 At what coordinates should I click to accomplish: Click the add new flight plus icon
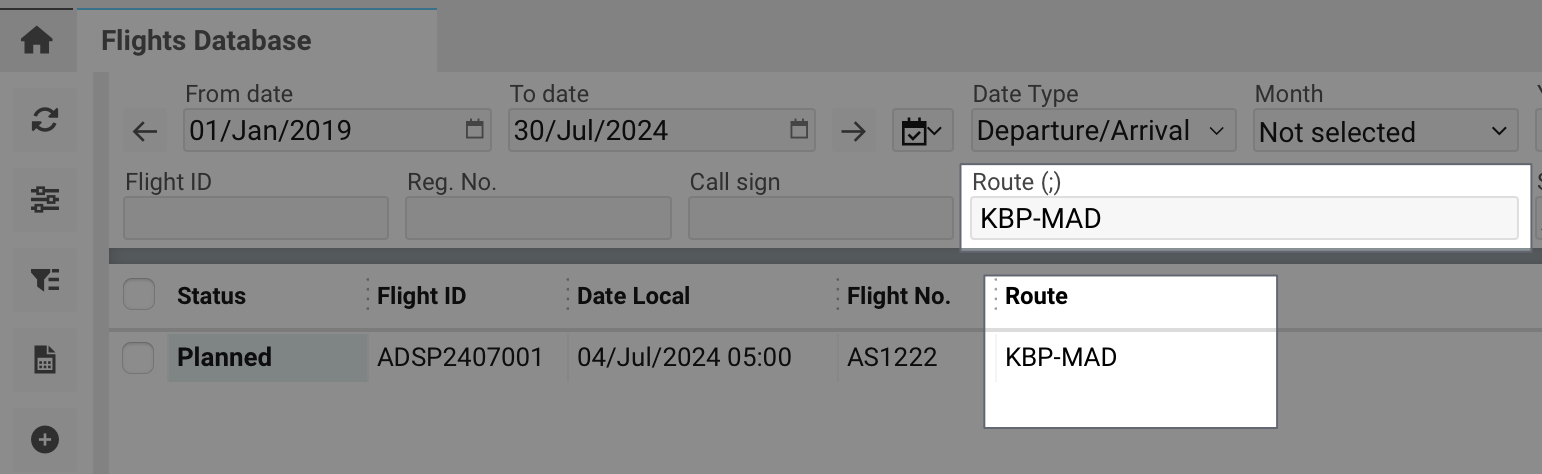45,439
